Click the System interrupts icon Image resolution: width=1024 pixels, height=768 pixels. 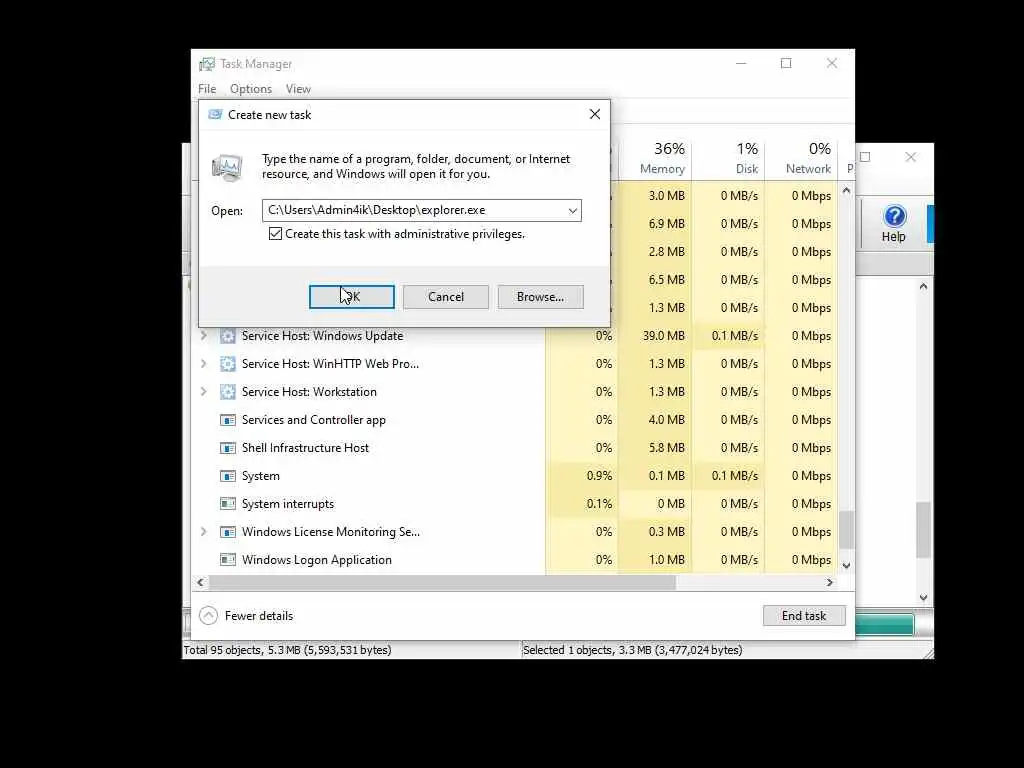227,504
